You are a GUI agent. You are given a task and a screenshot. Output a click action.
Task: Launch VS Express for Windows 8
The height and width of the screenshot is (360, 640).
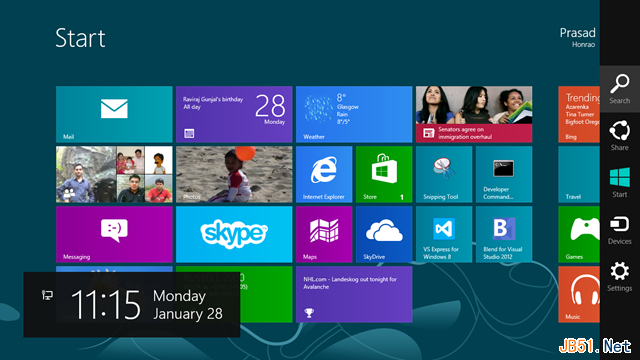click(x=444, y=234)
